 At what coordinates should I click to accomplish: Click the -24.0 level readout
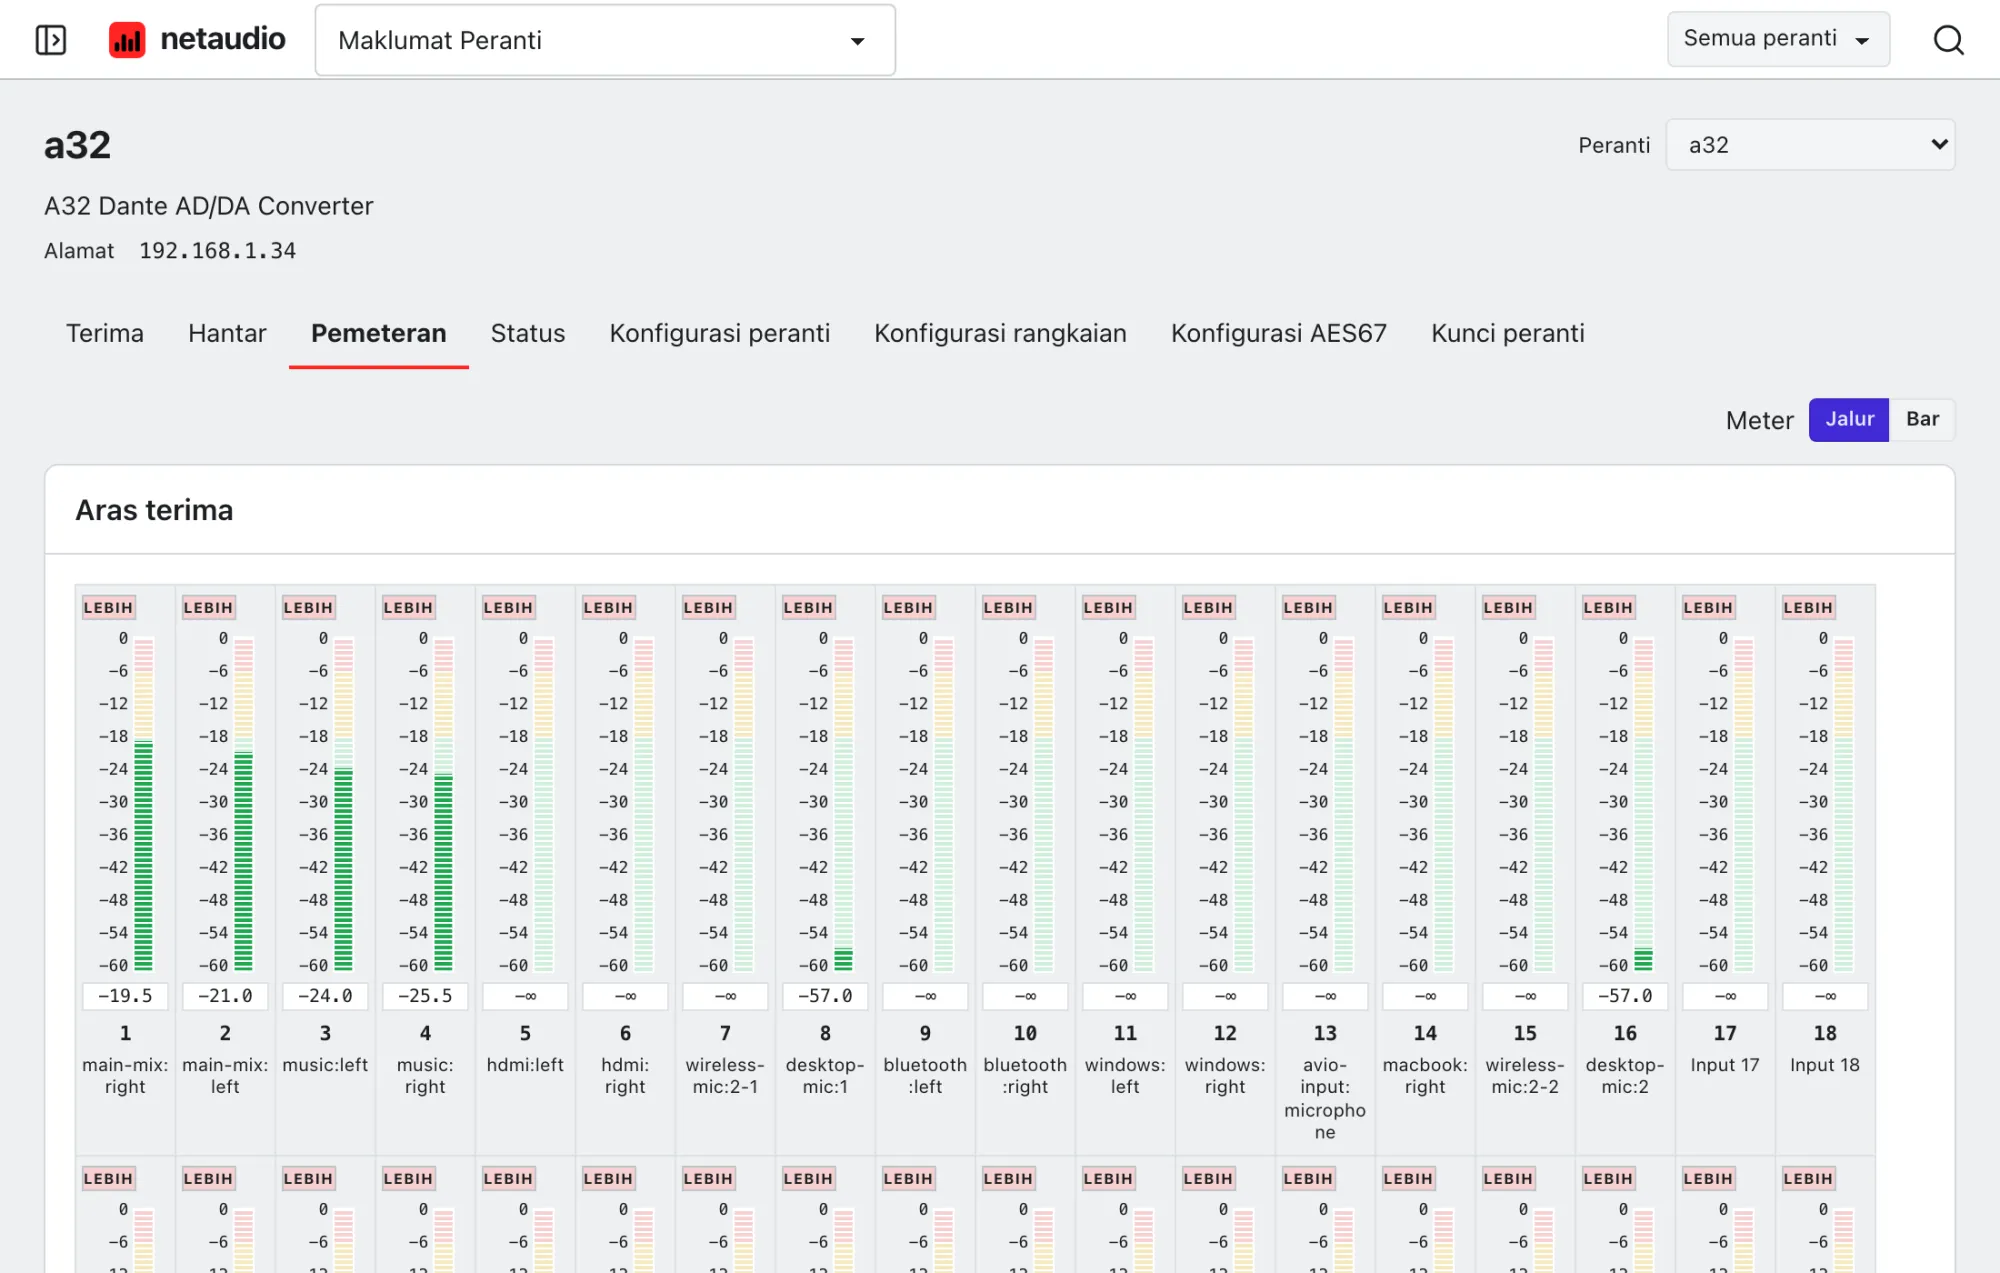[x=325, y=996]
